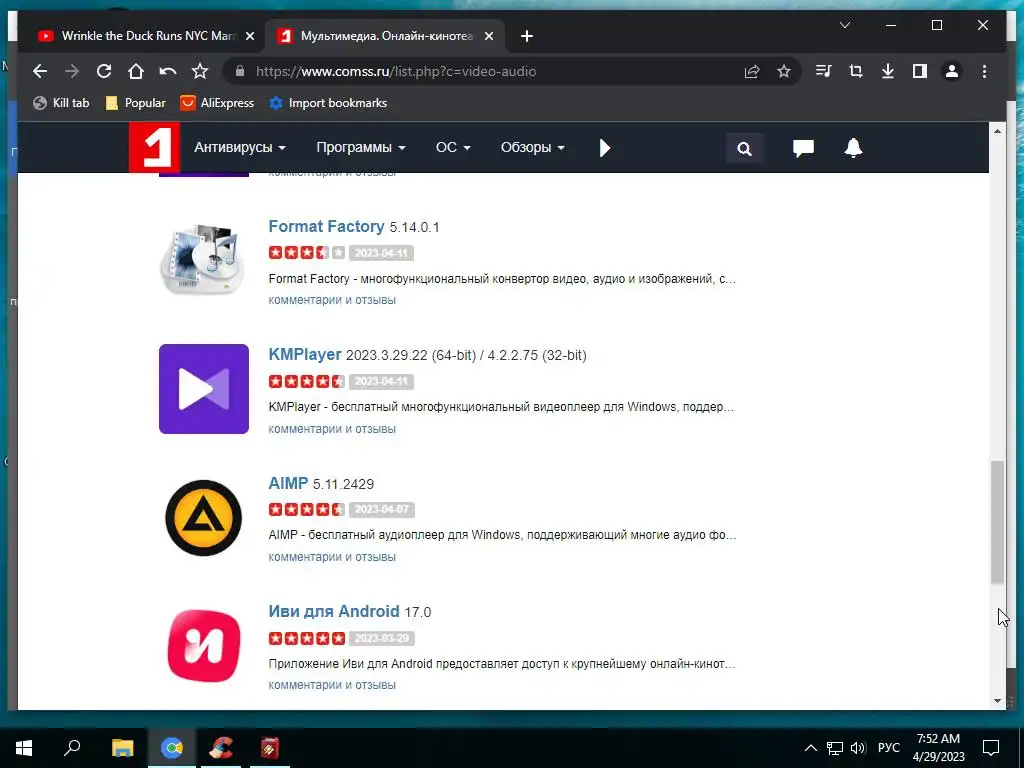This screenshot has height=768, width=1024.
Task: Open the tab search chevron
Action: click(844, 25)
